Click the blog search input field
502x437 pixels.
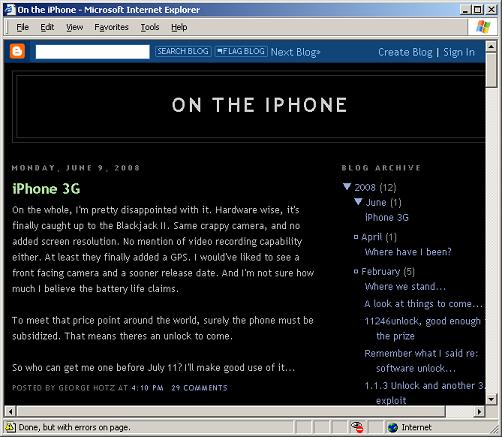point(92,52)
